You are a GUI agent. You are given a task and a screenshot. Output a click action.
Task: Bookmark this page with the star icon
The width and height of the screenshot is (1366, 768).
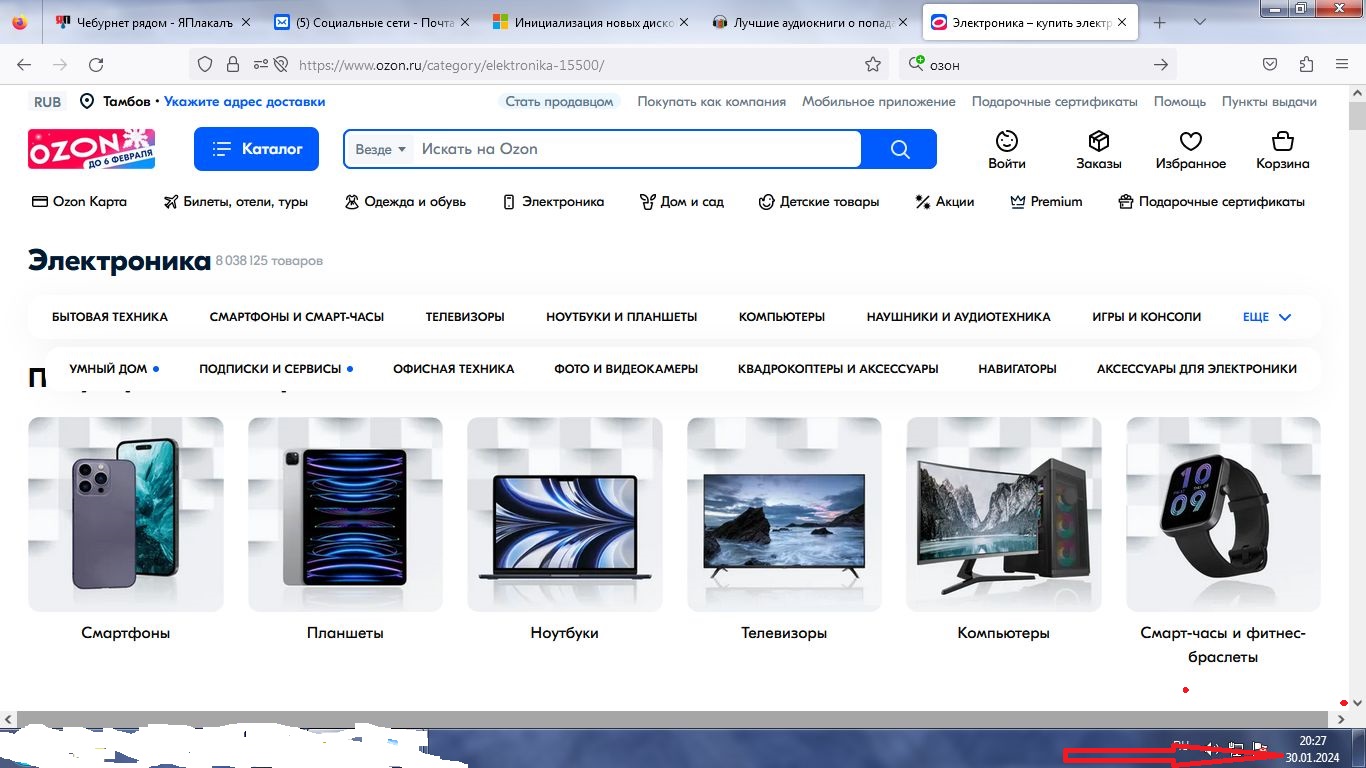click(x=873, y=64)
